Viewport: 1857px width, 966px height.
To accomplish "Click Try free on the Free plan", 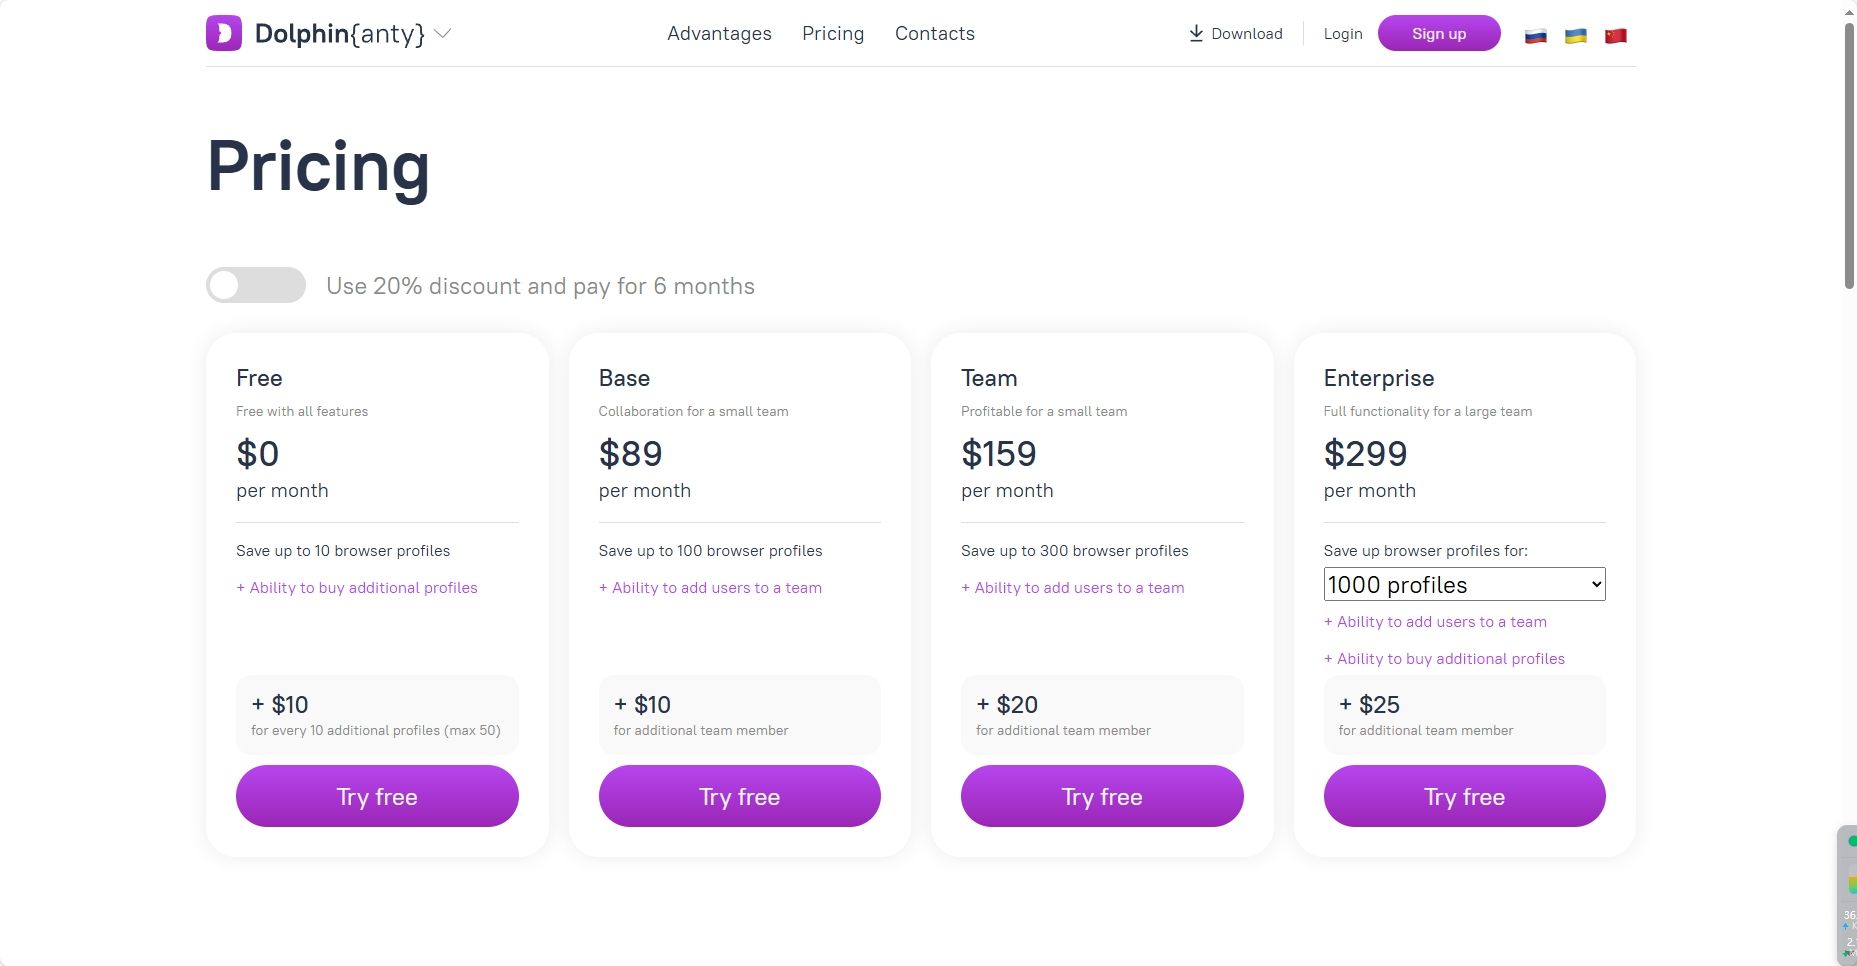I will [377, 796].
